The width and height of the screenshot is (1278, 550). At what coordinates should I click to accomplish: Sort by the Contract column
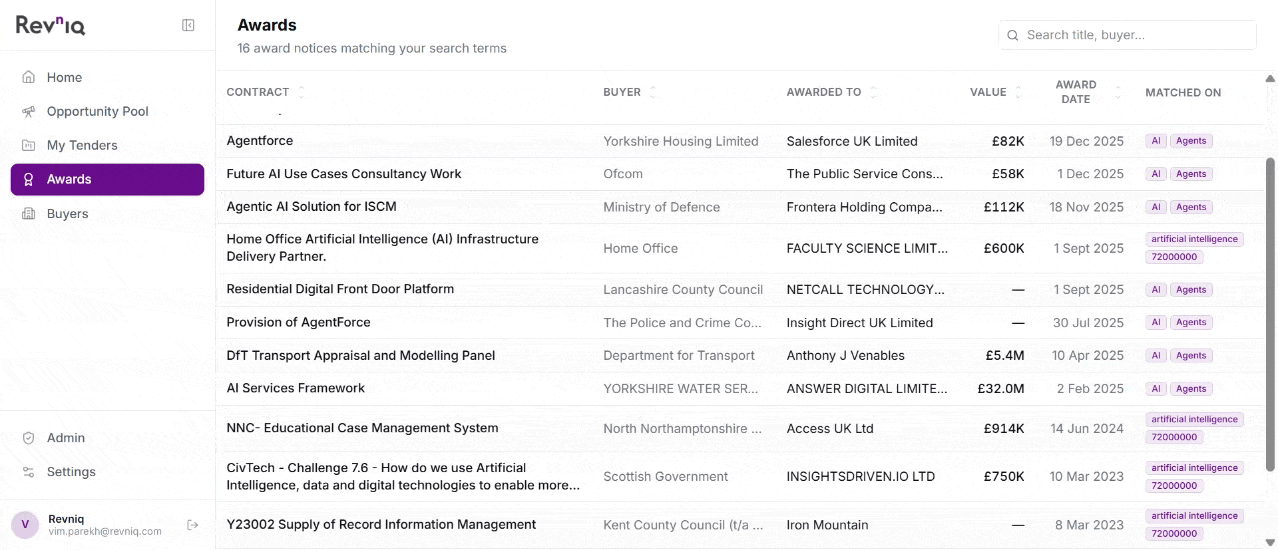pos(265,92)
